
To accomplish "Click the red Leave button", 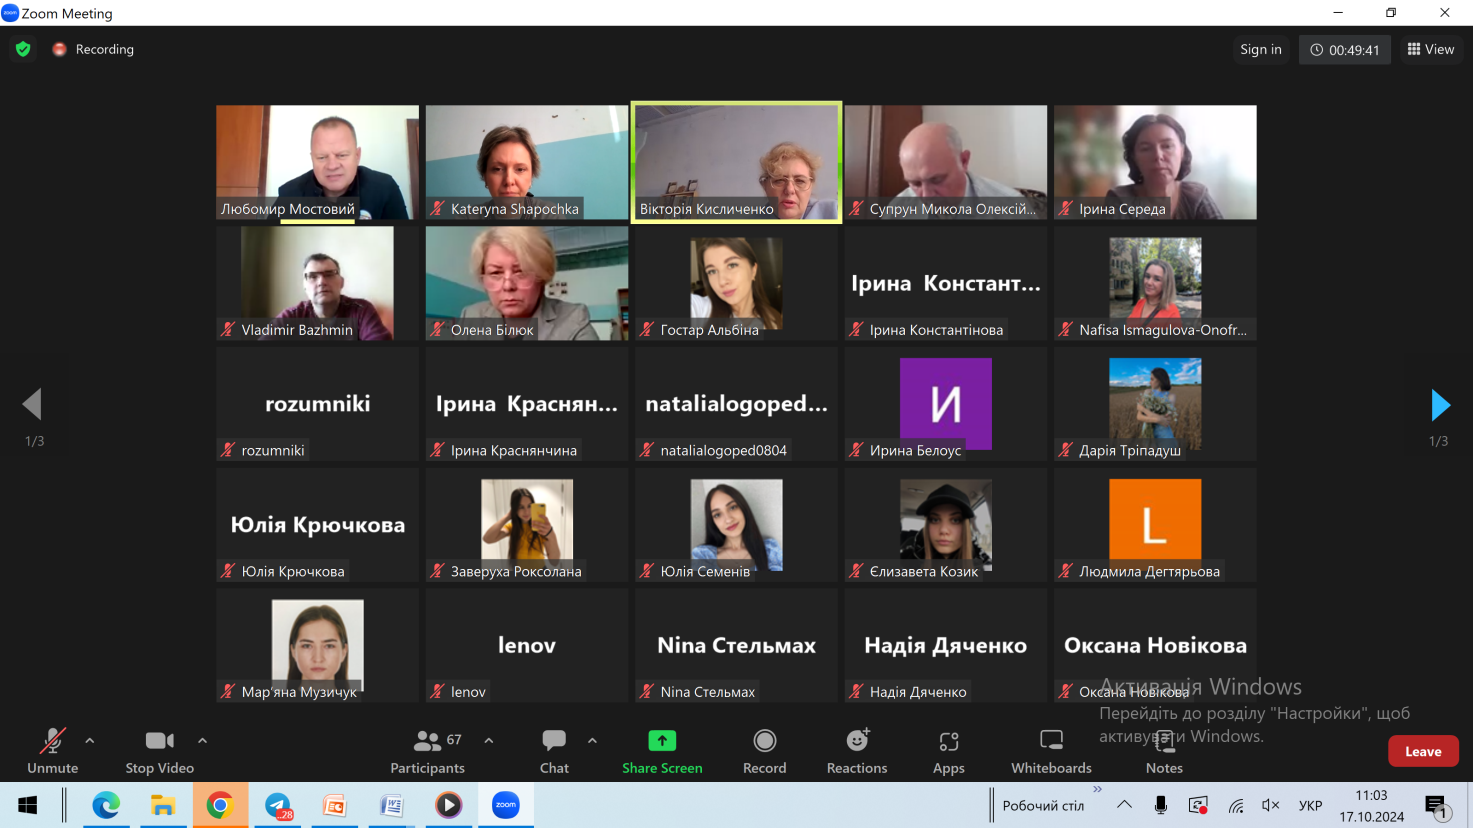I will tap(1423, 751).
